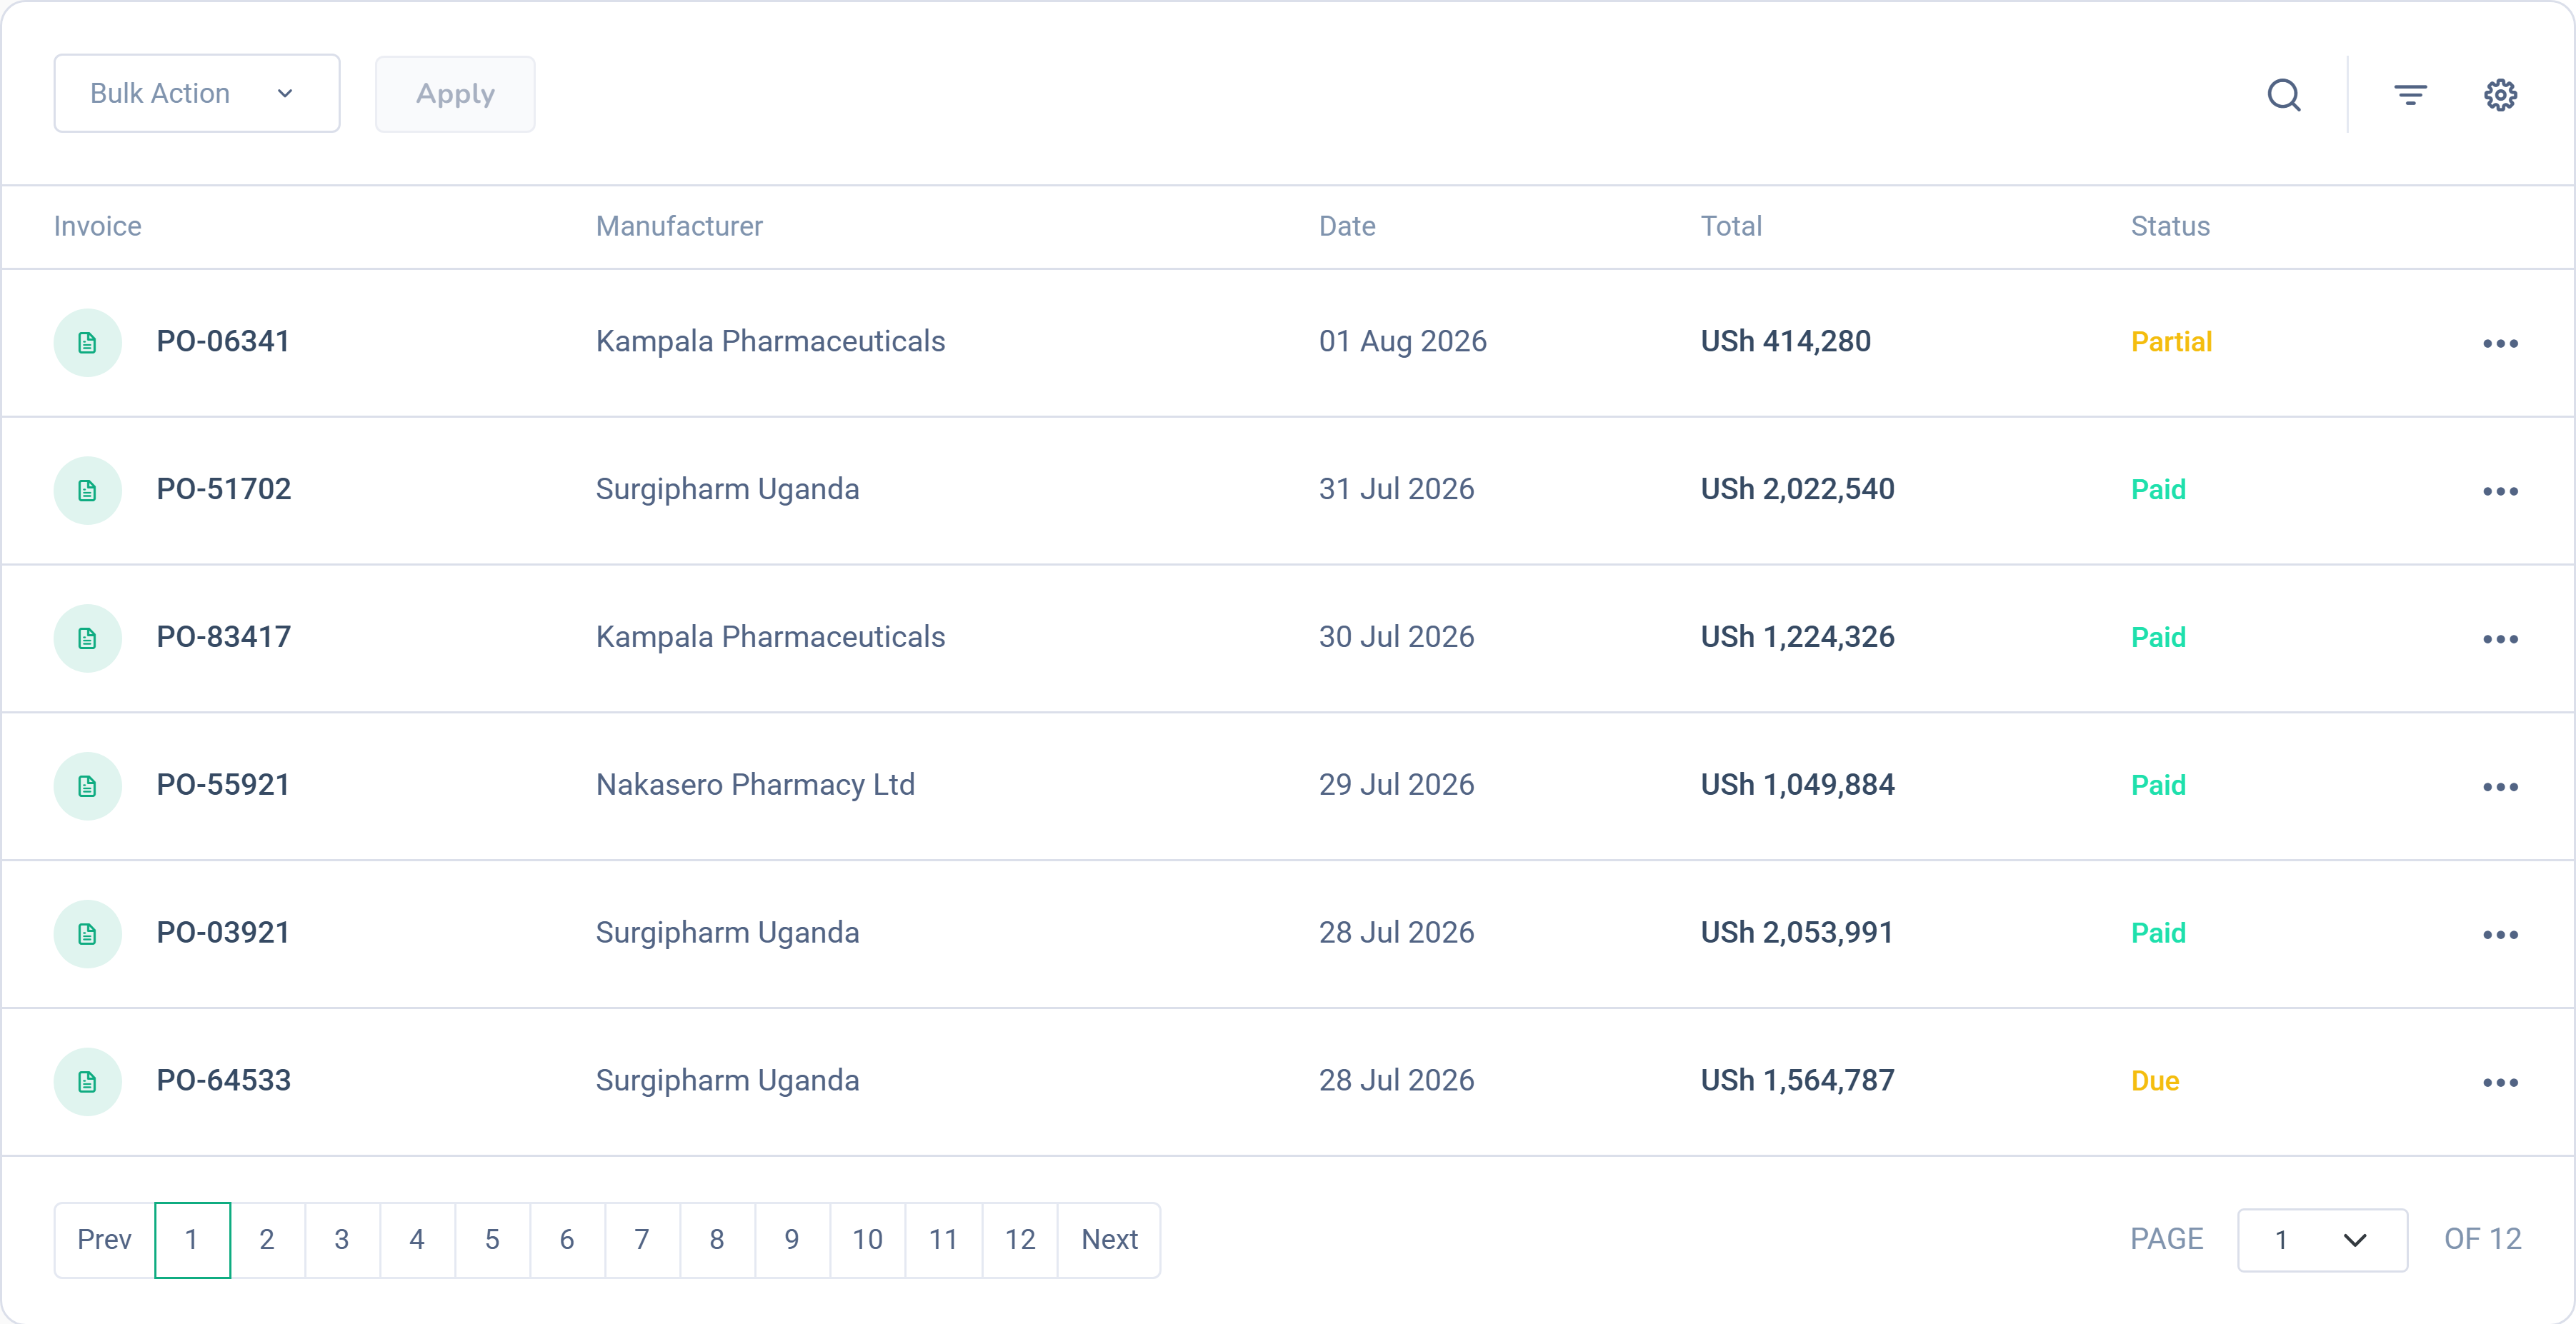Jump to page 6 in pagination
The image size is (2576, 1324).
pyautogui.click(x=567, y=1240)
